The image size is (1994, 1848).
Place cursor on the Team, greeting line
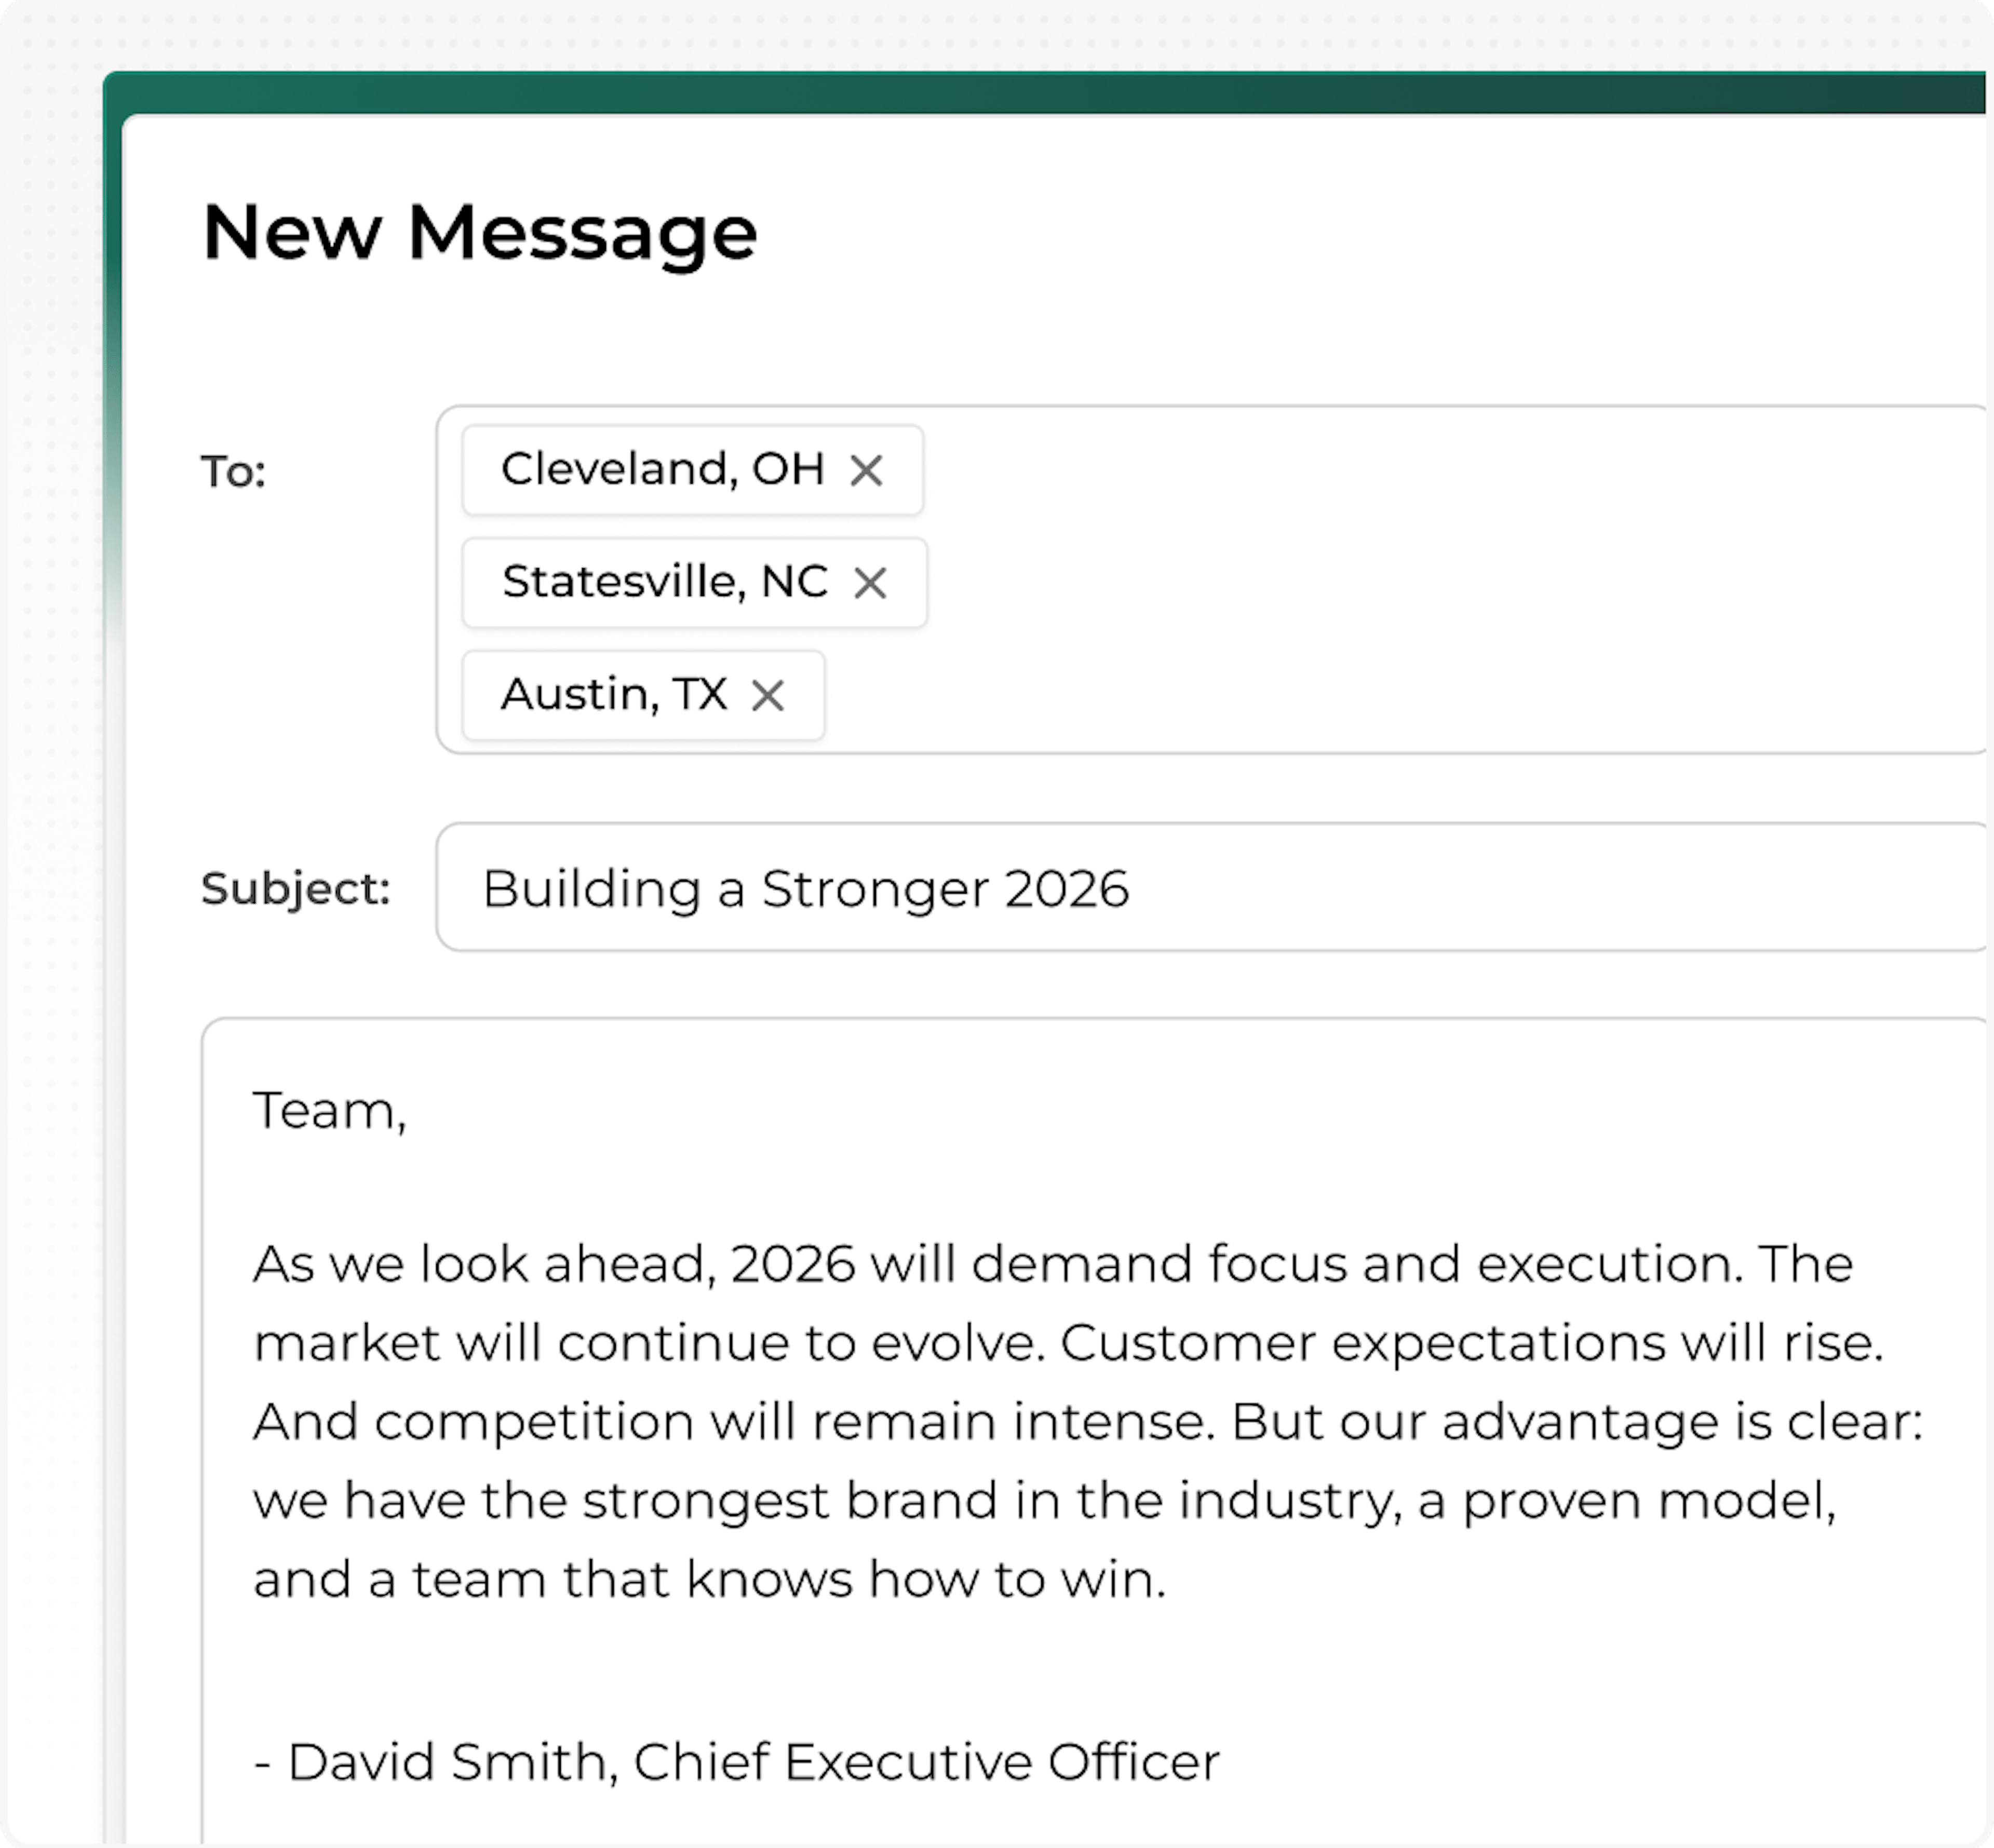point(330,1111)
